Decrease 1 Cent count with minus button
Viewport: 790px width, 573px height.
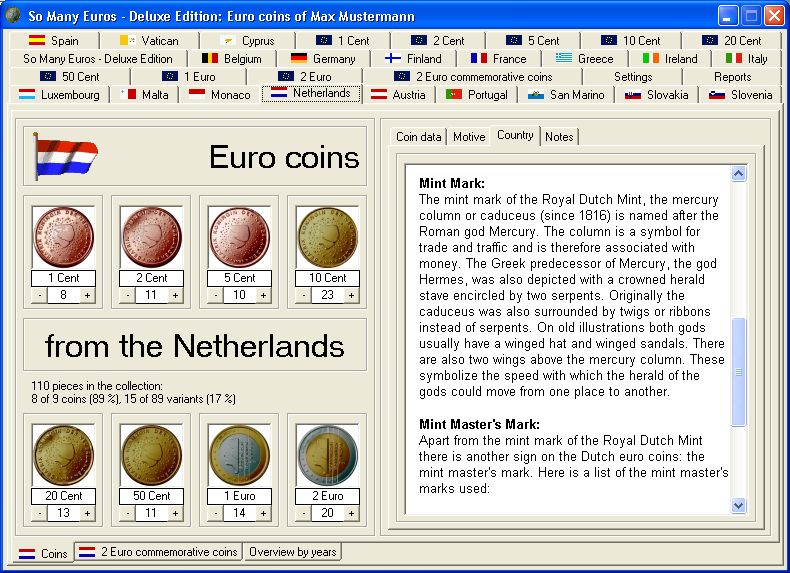point(40,295)
